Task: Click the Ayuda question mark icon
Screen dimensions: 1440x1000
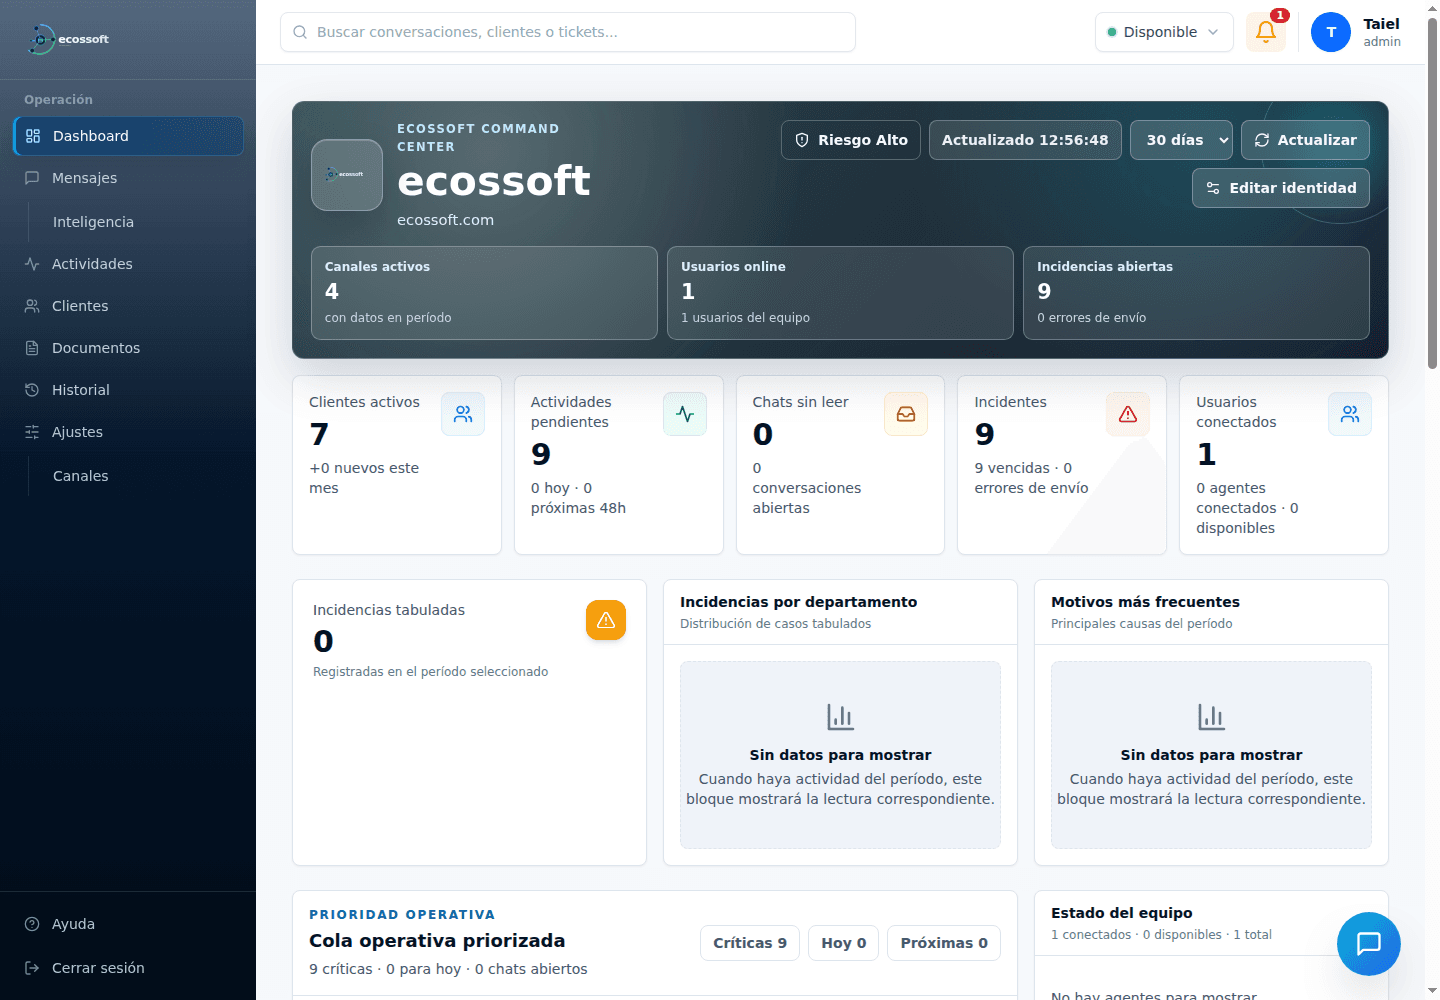Action: click(32, 924)
